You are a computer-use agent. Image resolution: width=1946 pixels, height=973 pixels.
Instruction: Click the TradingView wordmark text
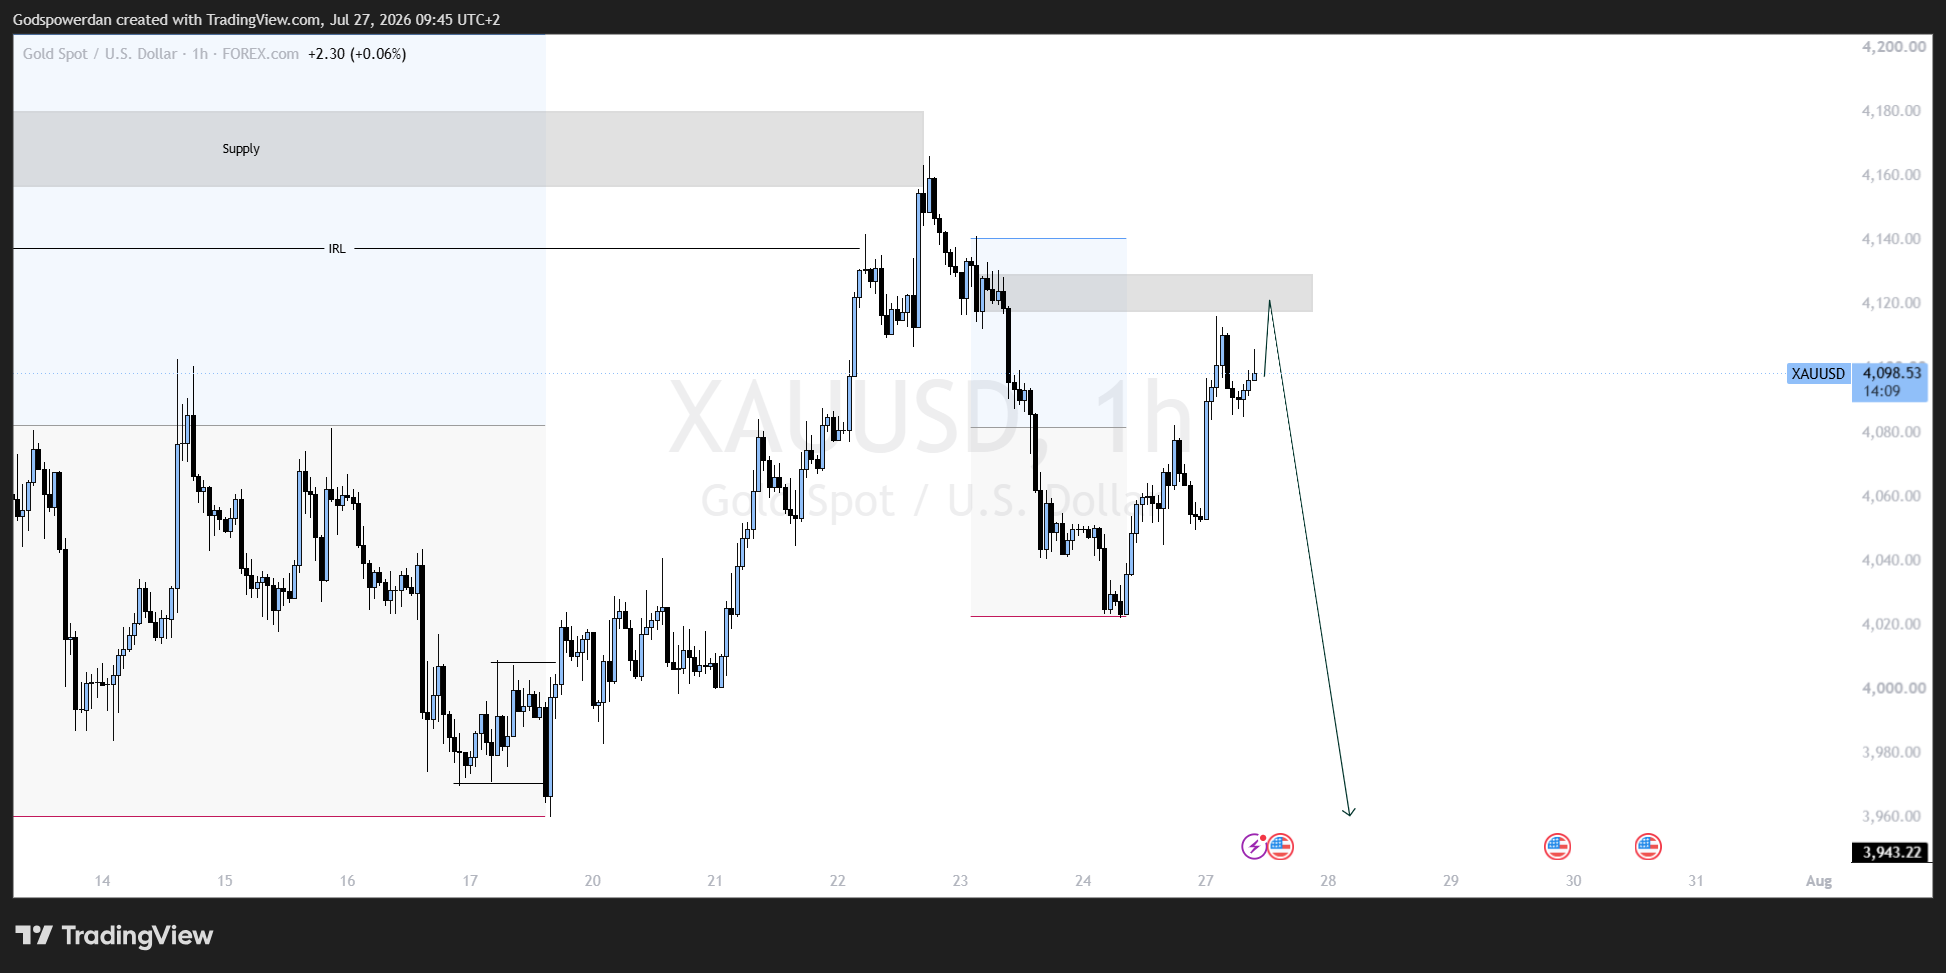(x=137, y=936)
